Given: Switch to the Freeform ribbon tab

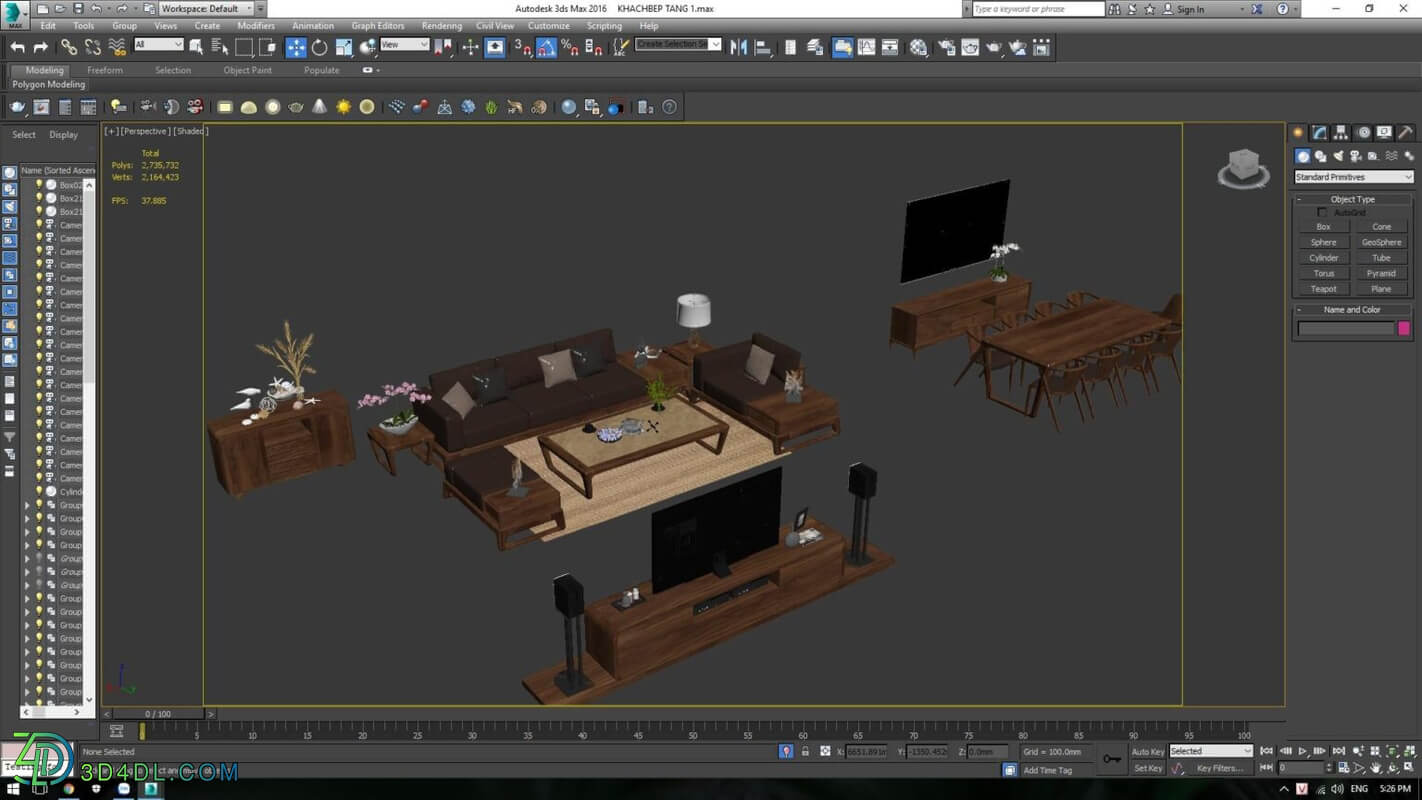Looking at the screenshot, I should [x=105, y=70].
